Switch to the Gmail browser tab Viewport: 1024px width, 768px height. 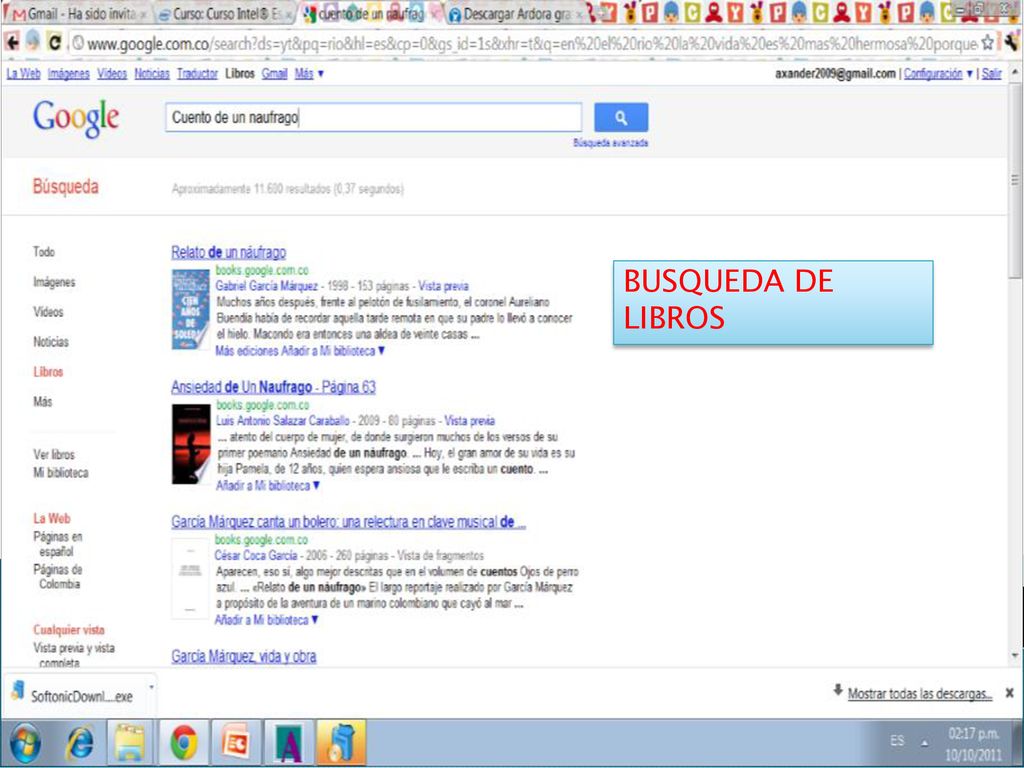[x=76, y=13]
